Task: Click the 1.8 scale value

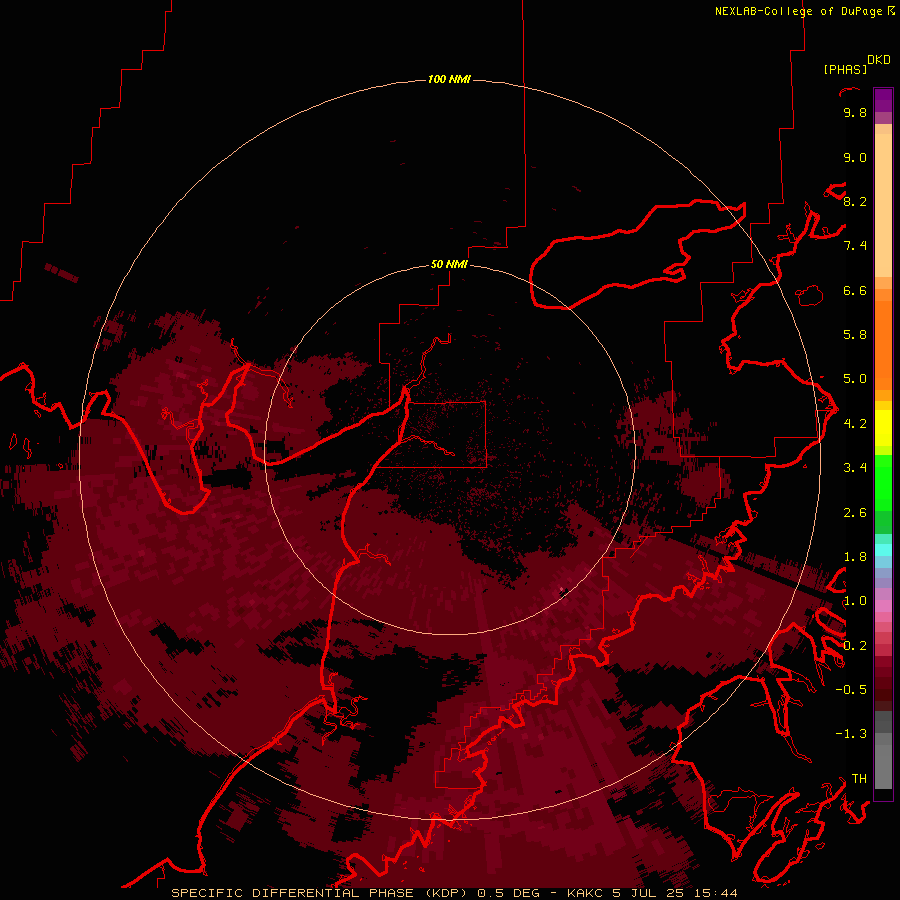Action: point(855,557)
